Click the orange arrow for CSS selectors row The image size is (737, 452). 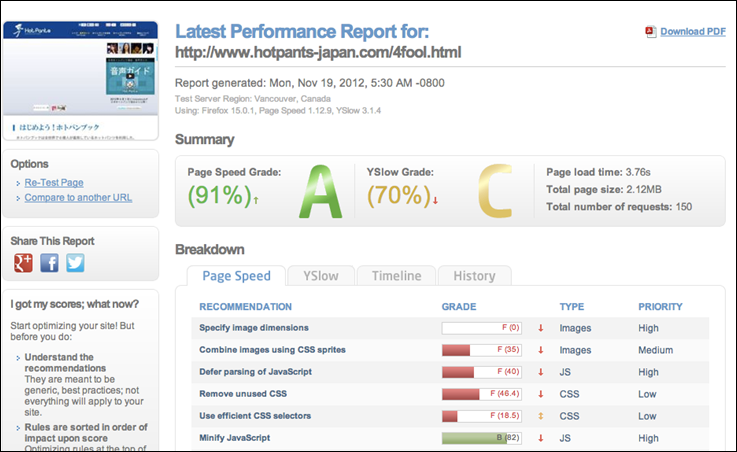[x=541, y=416]
